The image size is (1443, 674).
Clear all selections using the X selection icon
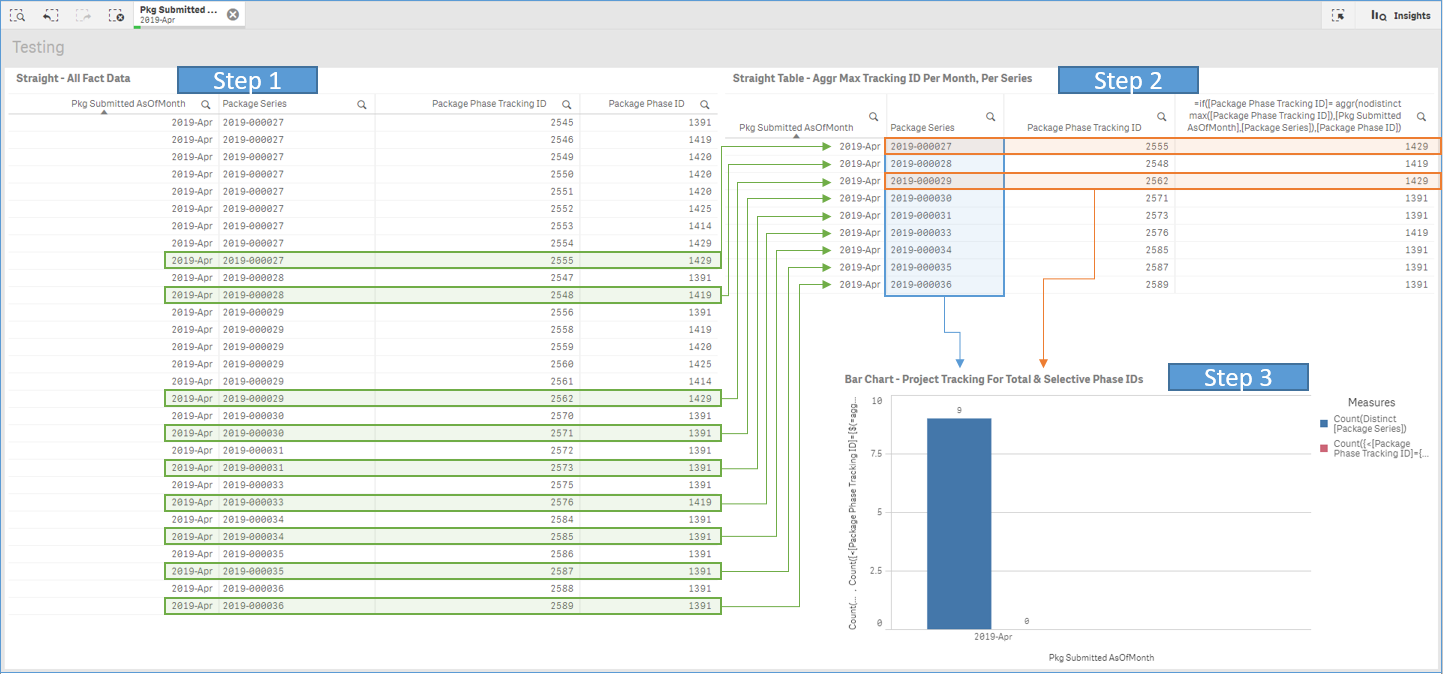pos(115,15)
